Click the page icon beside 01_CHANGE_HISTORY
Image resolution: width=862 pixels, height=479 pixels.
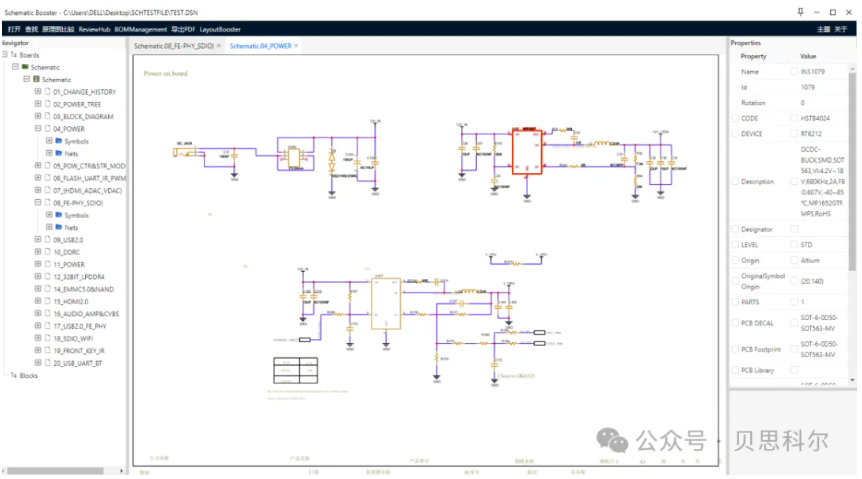[x=48, y=91]
